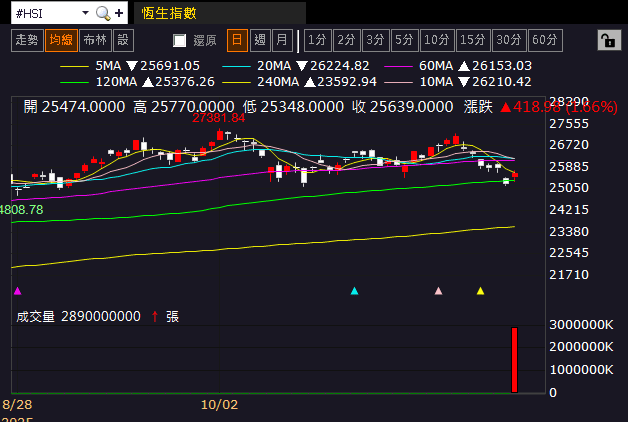The image size is (628, 422).
Task: Click the magenta triangle marker on the chart
Action: pos(17,291)
